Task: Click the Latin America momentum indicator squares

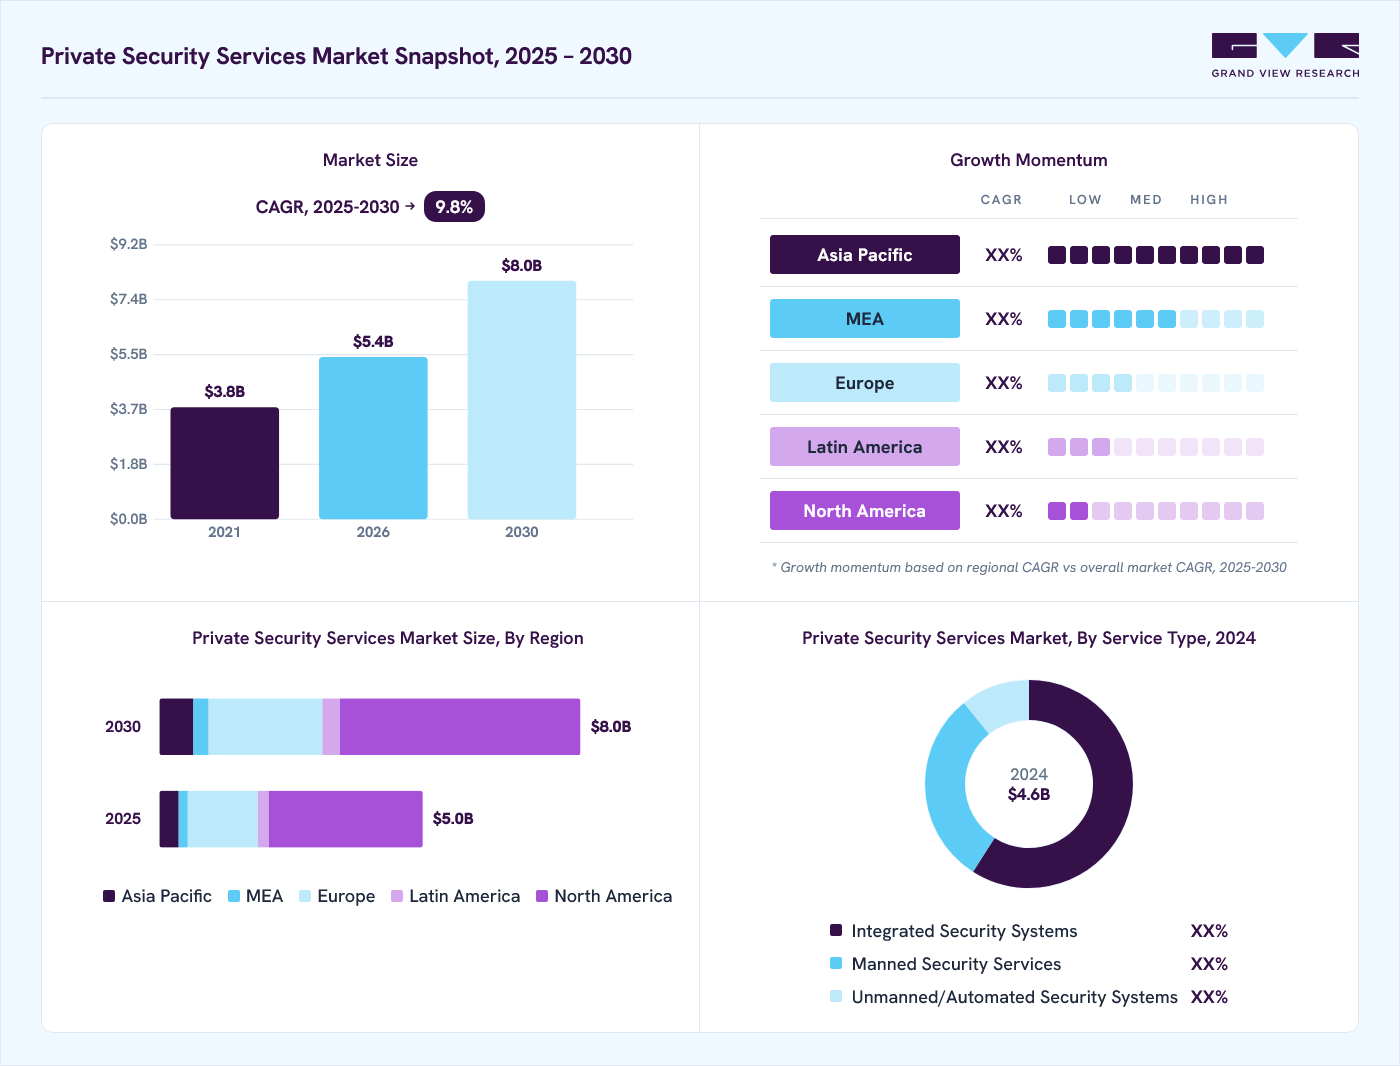Action: coord(1156,447)
